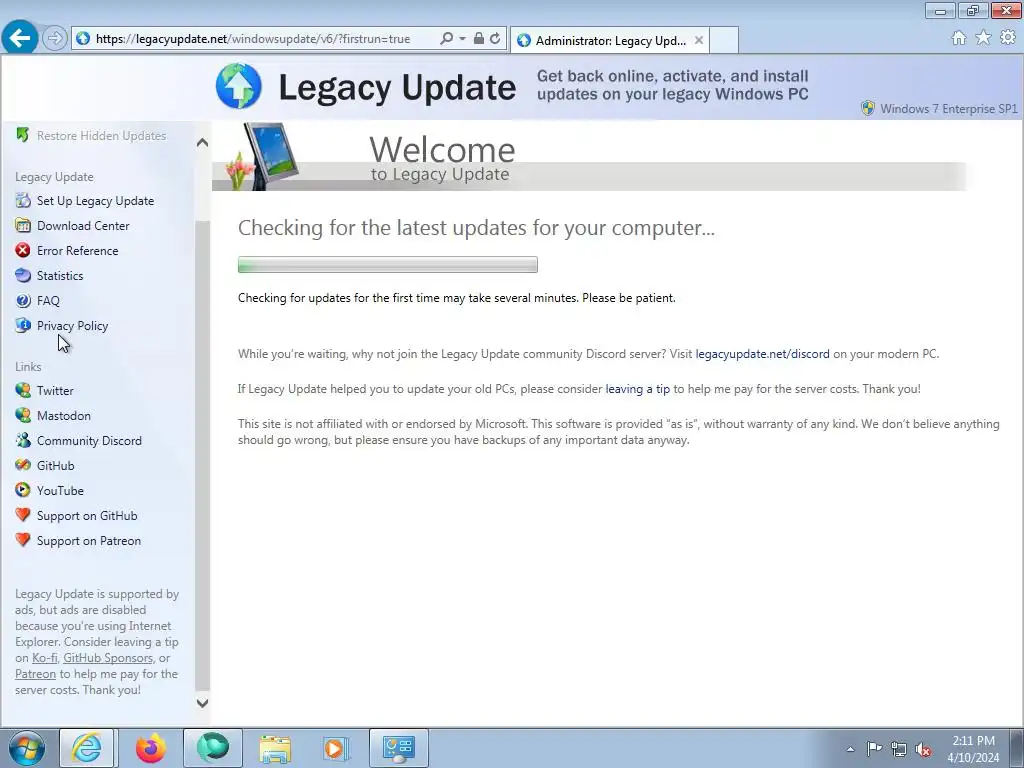Click the URL address field
Screen dimensions: 1024x768
[x=255, y=39]
